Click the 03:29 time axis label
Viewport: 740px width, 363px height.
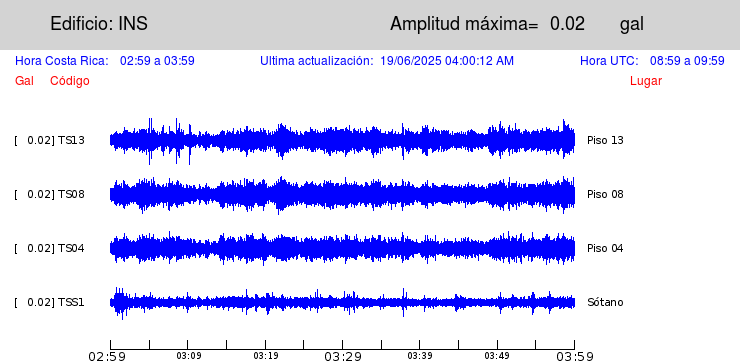pos(343,356)
